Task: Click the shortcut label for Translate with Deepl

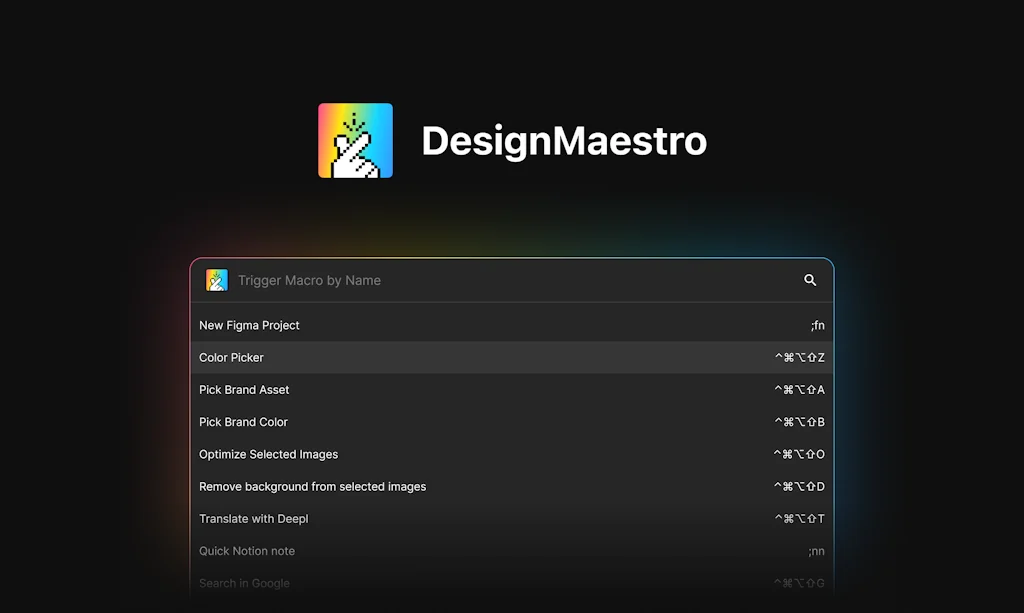Action: 800,519
